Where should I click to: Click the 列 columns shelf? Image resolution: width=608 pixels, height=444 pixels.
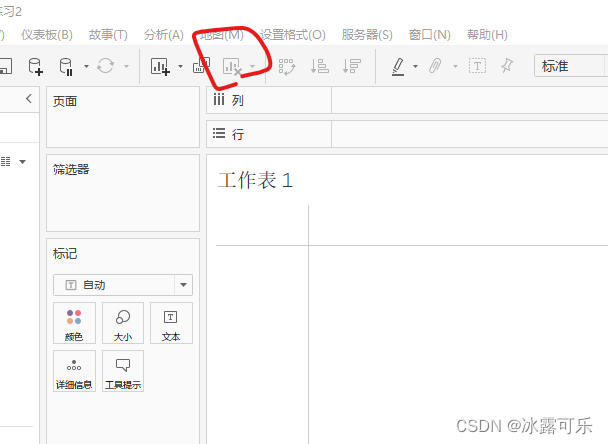pos(407,100)
